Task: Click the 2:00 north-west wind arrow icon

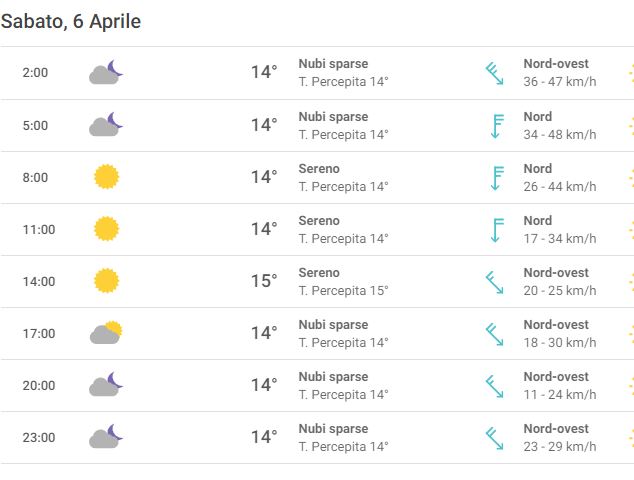Action: point(494,73)
